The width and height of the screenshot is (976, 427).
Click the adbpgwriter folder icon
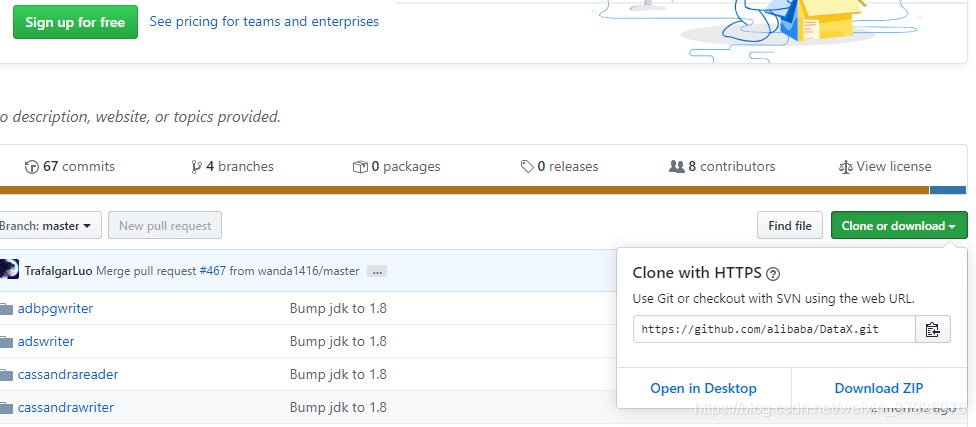click(6, 309)
